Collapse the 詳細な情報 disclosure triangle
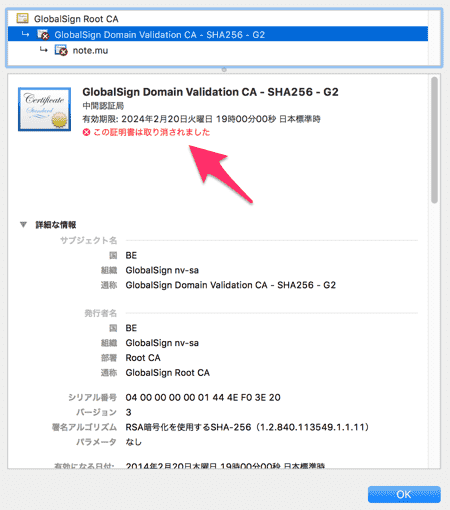The image size is (450, 510). tap(23, 225)
